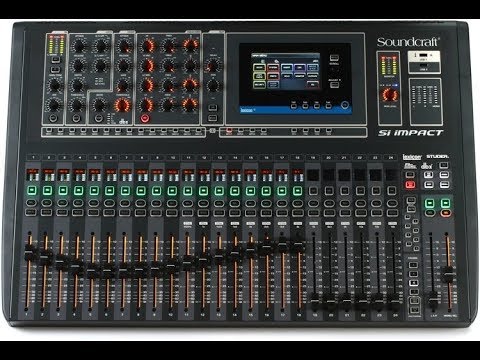The image size is (480, 360).
Task: Click the red lit button in the row below the touchscreen
Action: (x=229, y=131)
